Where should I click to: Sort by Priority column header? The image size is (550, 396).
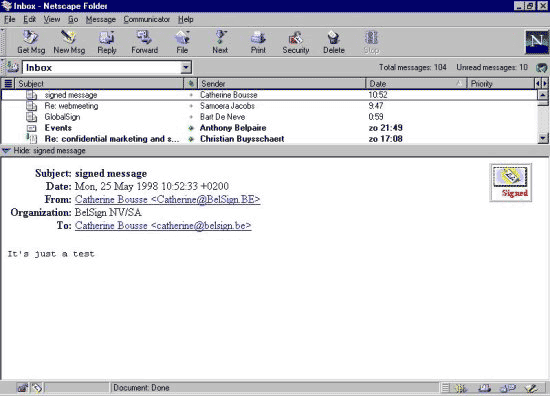[x=501, y=83]
